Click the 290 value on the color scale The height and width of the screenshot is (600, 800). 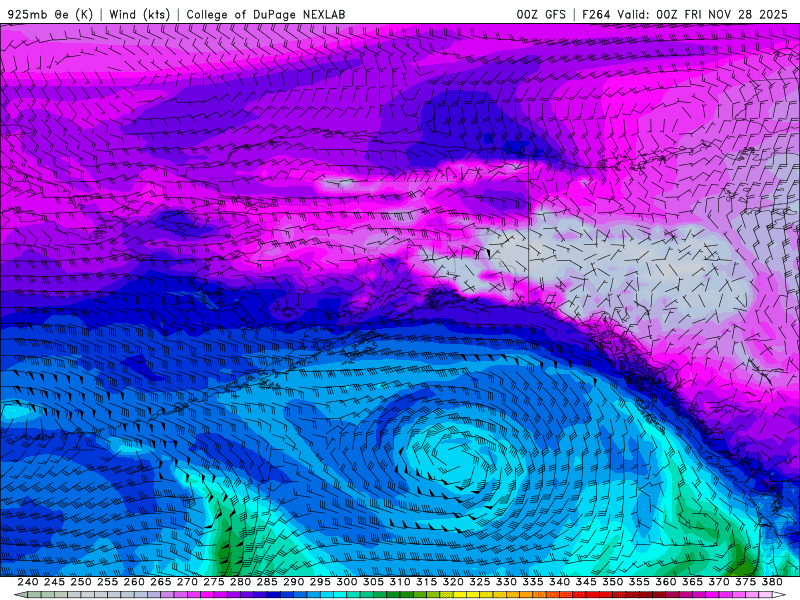[293, 582]
